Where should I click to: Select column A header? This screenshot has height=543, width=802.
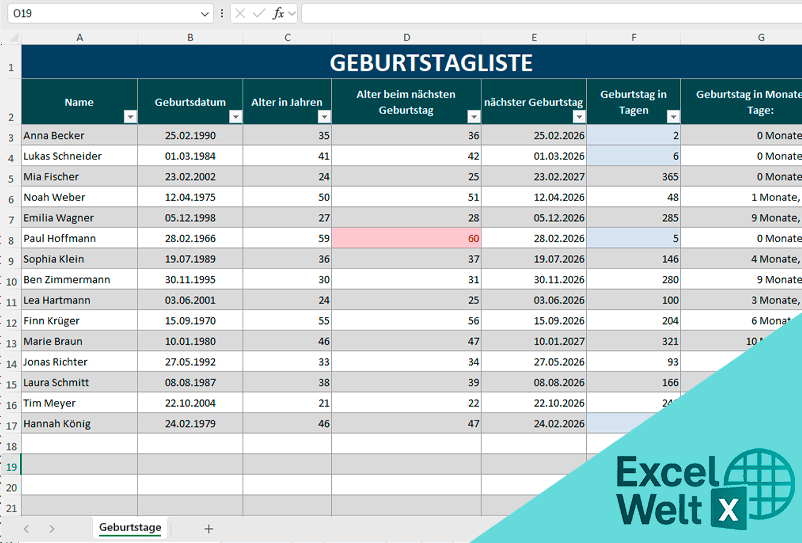point(79,38)
